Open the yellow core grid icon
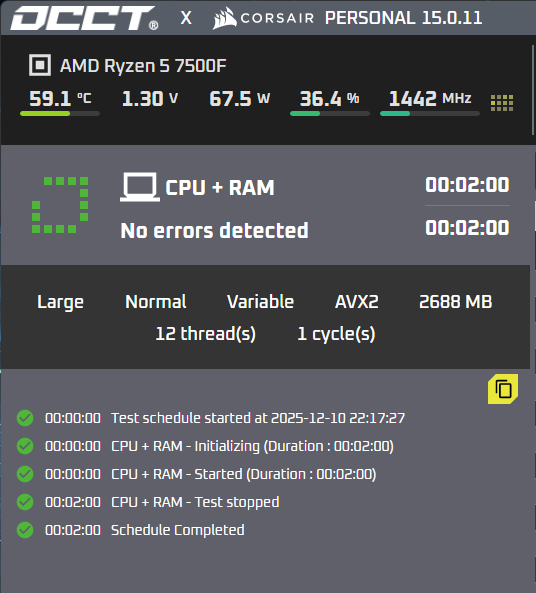The width and height of the screenshot is (536, 593). (502, 103)
